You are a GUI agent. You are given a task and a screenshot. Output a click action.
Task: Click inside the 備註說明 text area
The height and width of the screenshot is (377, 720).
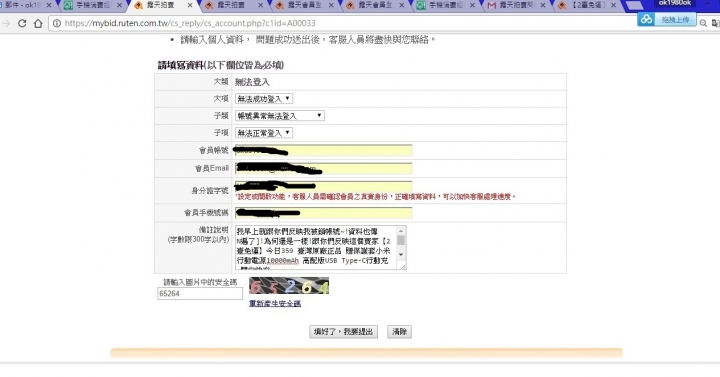coord(316,247)
